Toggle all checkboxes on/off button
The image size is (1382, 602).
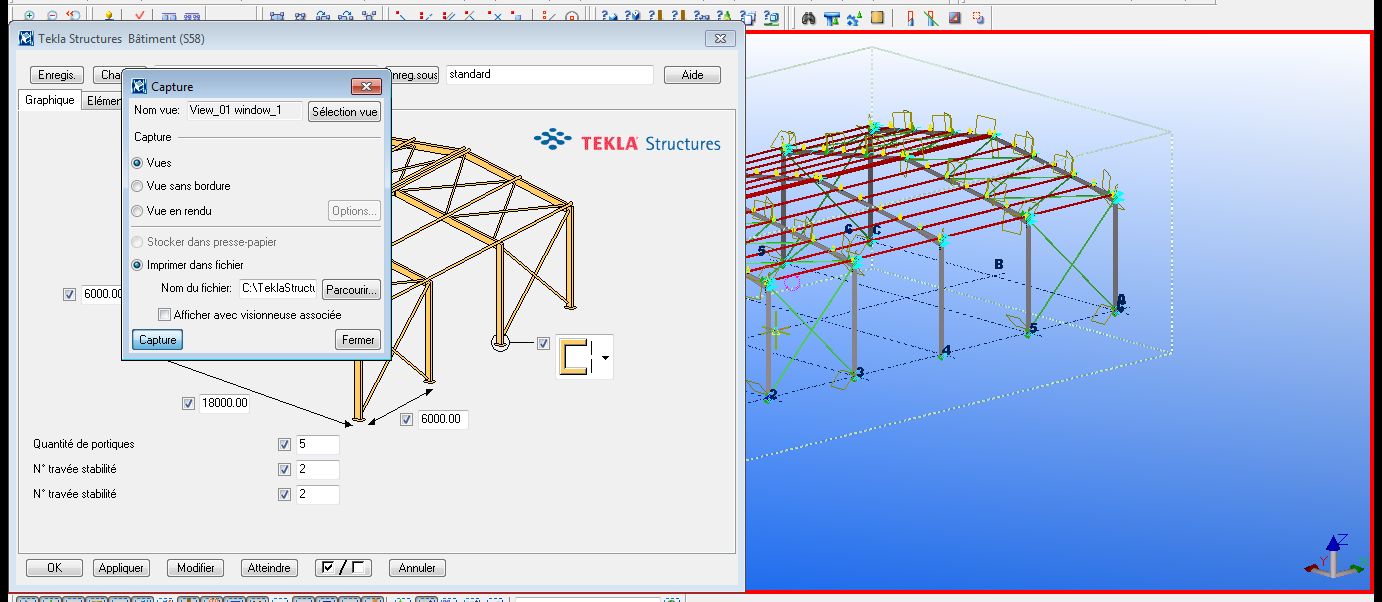pyautogui.click(x=343, y=568)
